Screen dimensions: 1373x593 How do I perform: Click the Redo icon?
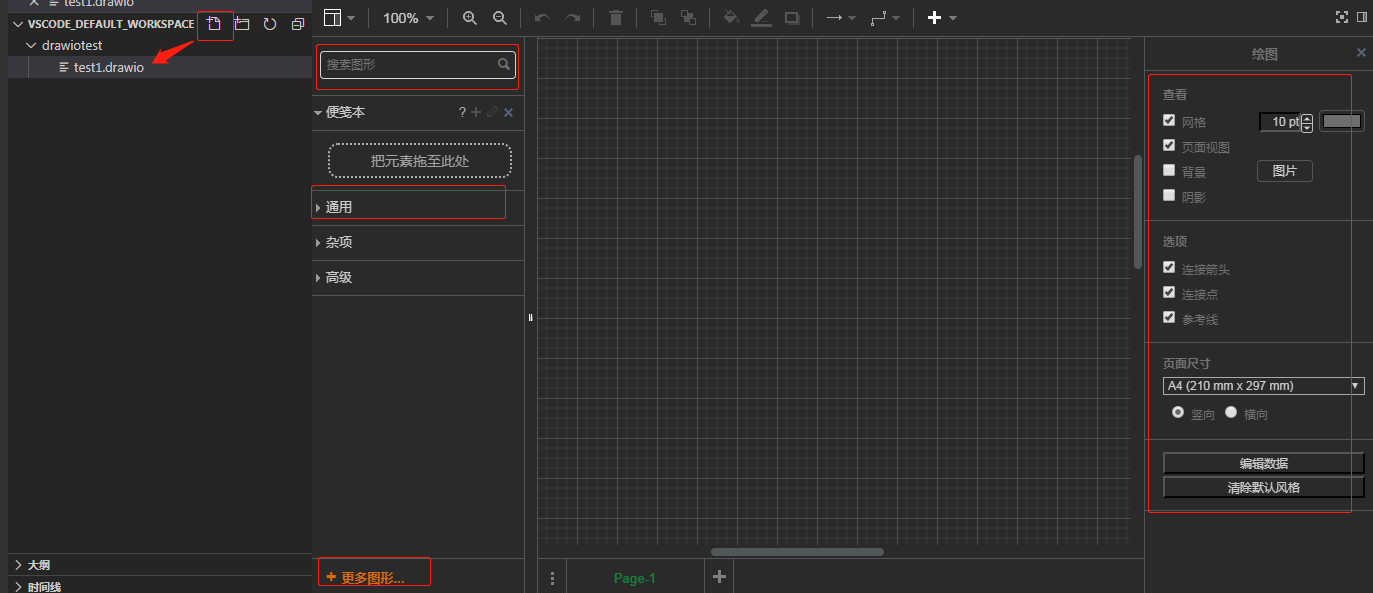pos(571,17)
